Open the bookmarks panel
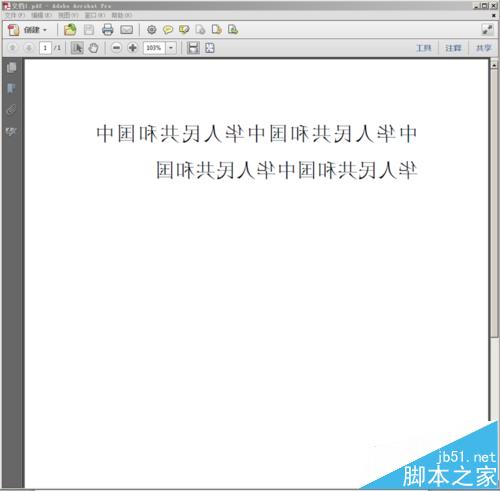This screenshot has width=500, height=491. pos(11,88)
